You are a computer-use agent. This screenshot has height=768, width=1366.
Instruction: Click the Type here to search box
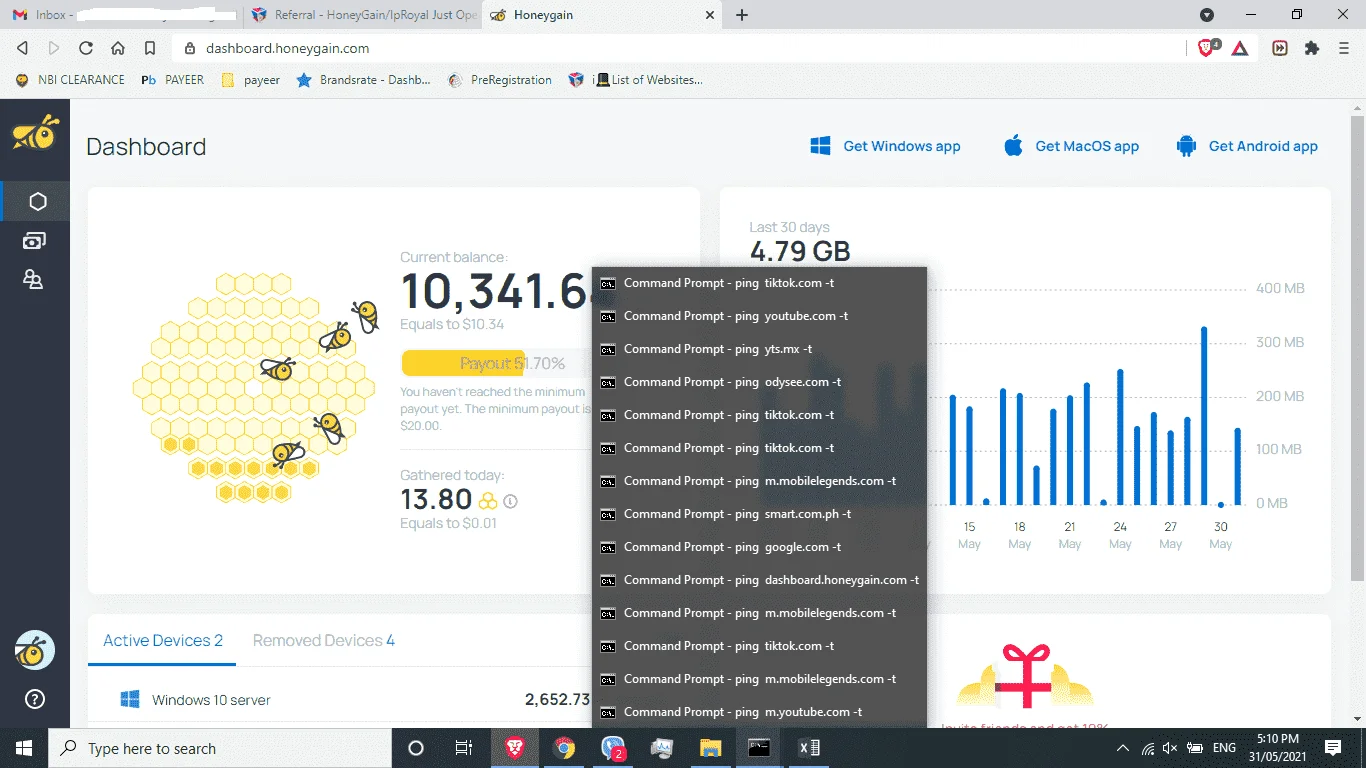(x=220, y=748)
